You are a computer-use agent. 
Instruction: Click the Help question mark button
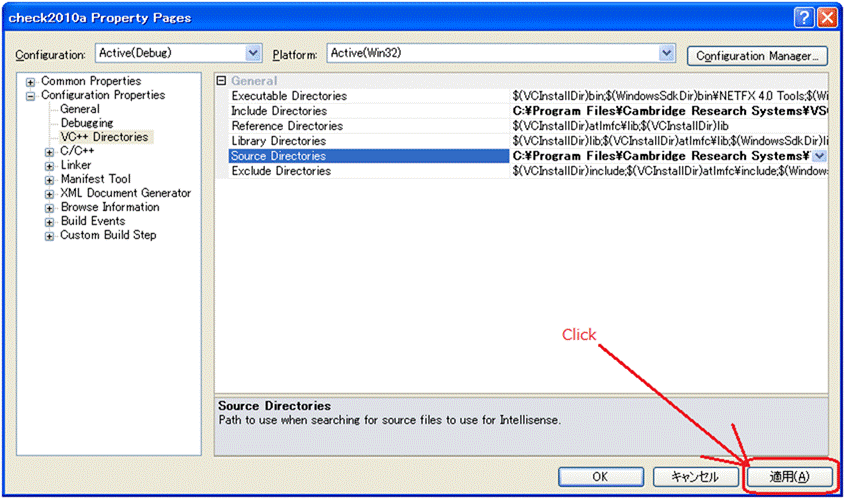(x=804, y=17)
